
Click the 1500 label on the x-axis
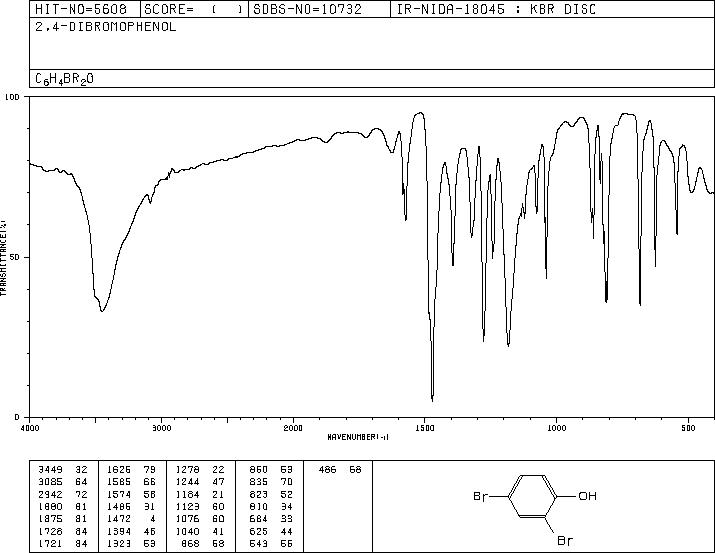pyautogui.click(x=425, y=428)
